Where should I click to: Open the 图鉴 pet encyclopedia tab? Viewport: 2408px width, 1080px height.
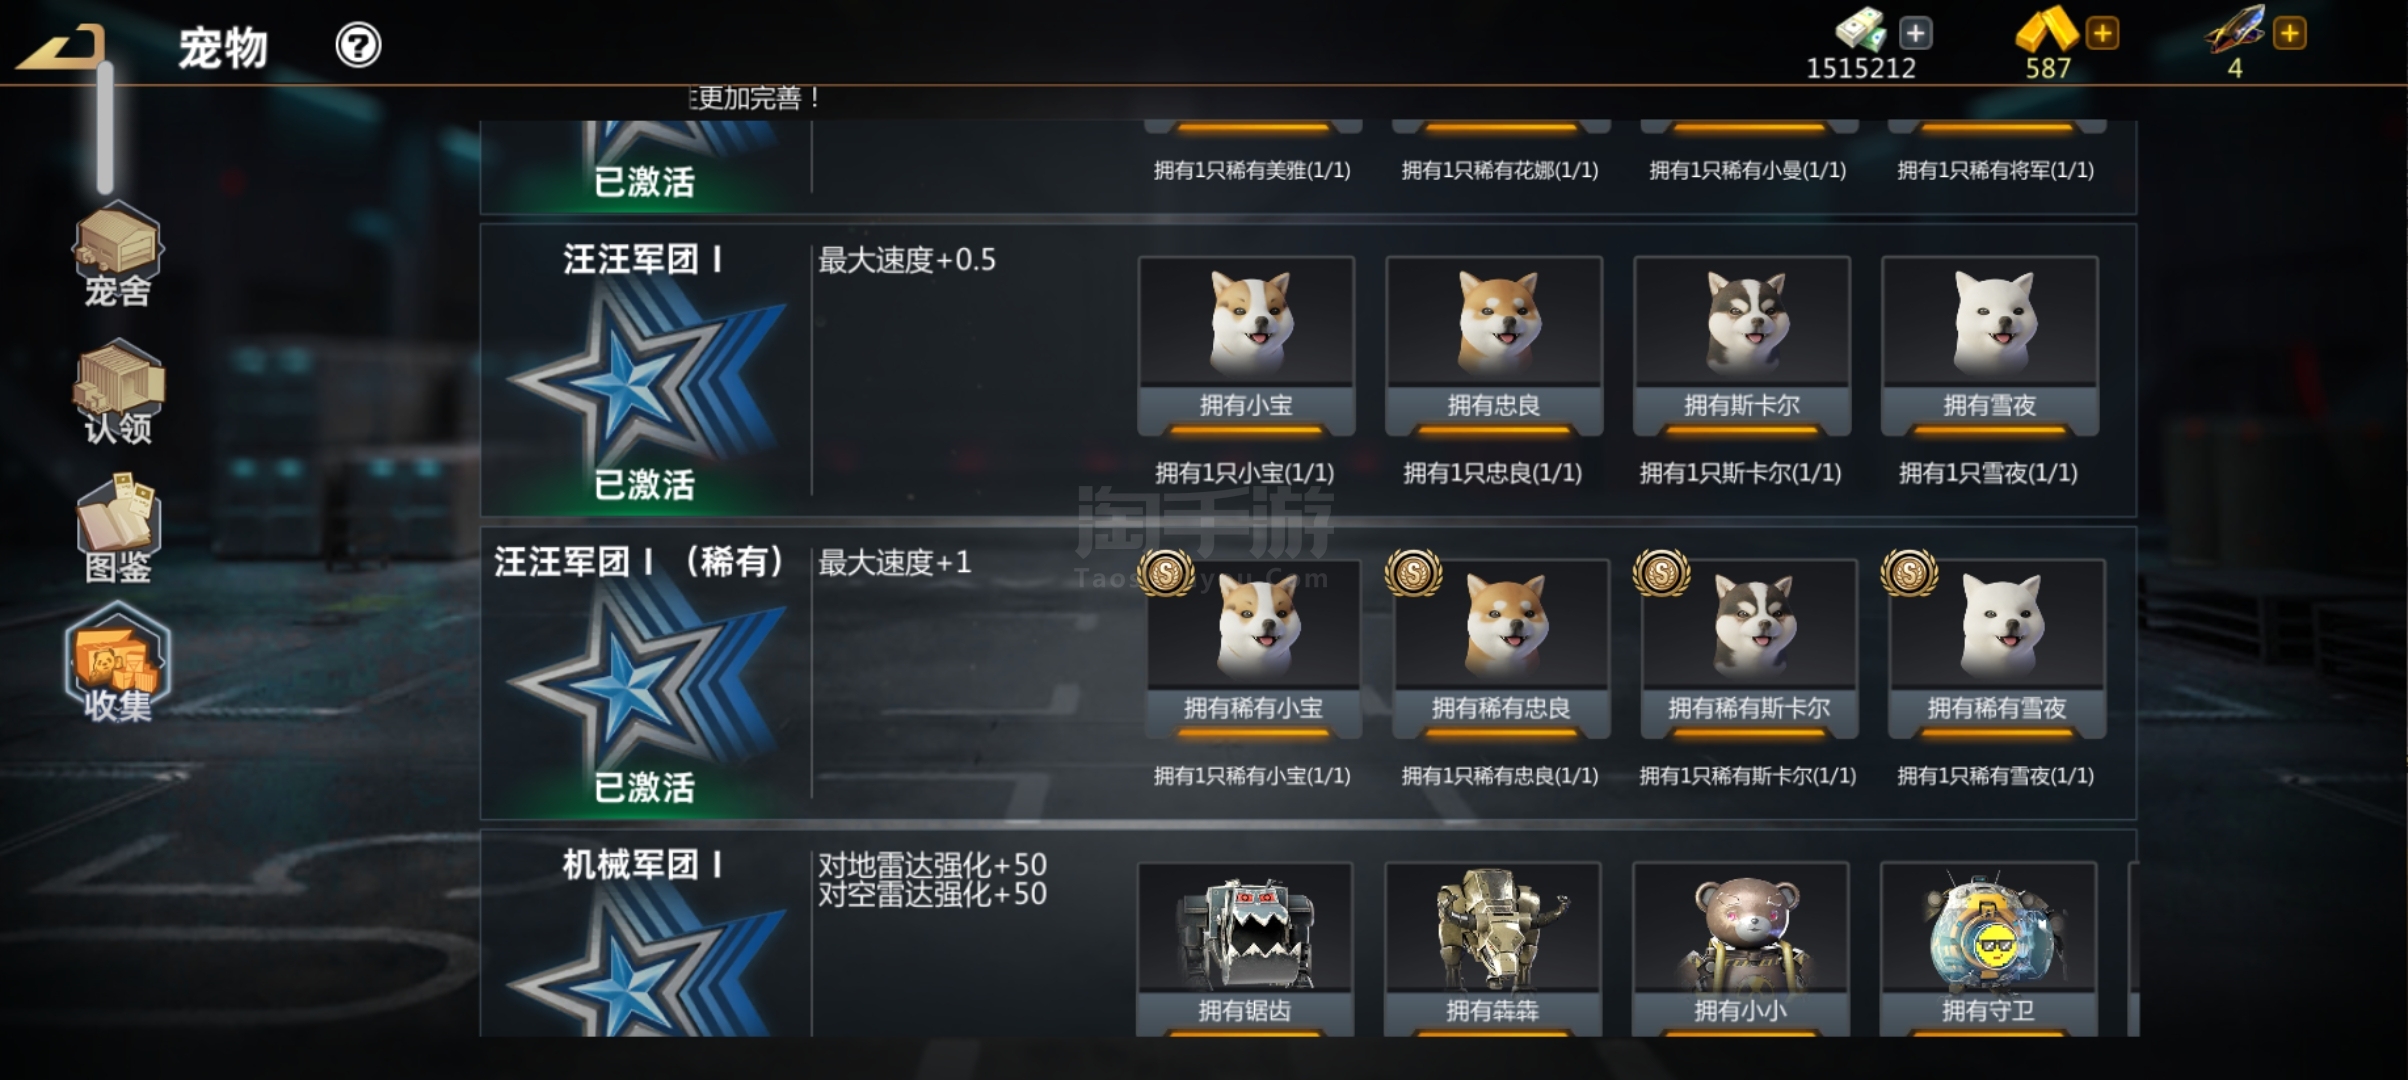[x=117, y=530]
